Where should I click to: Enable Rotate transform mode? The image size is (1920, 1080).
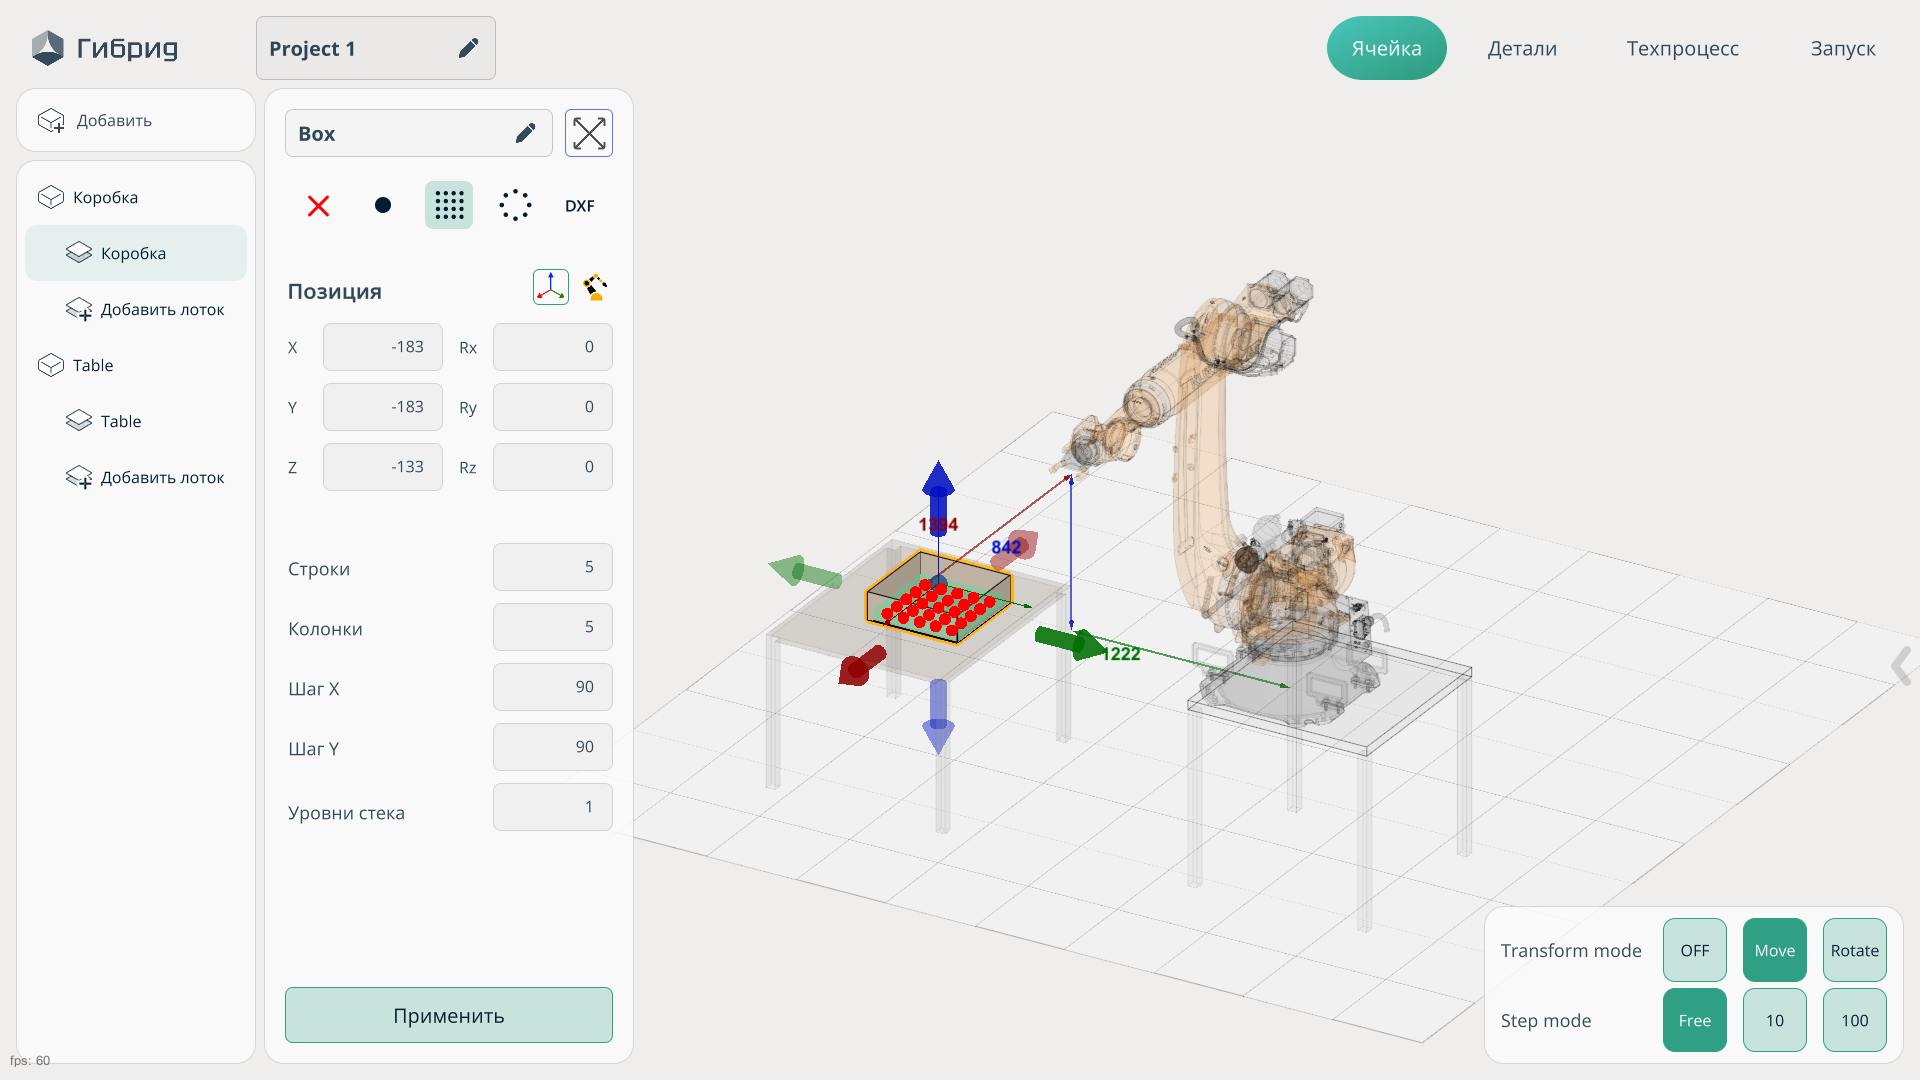tap(1854, 950)
